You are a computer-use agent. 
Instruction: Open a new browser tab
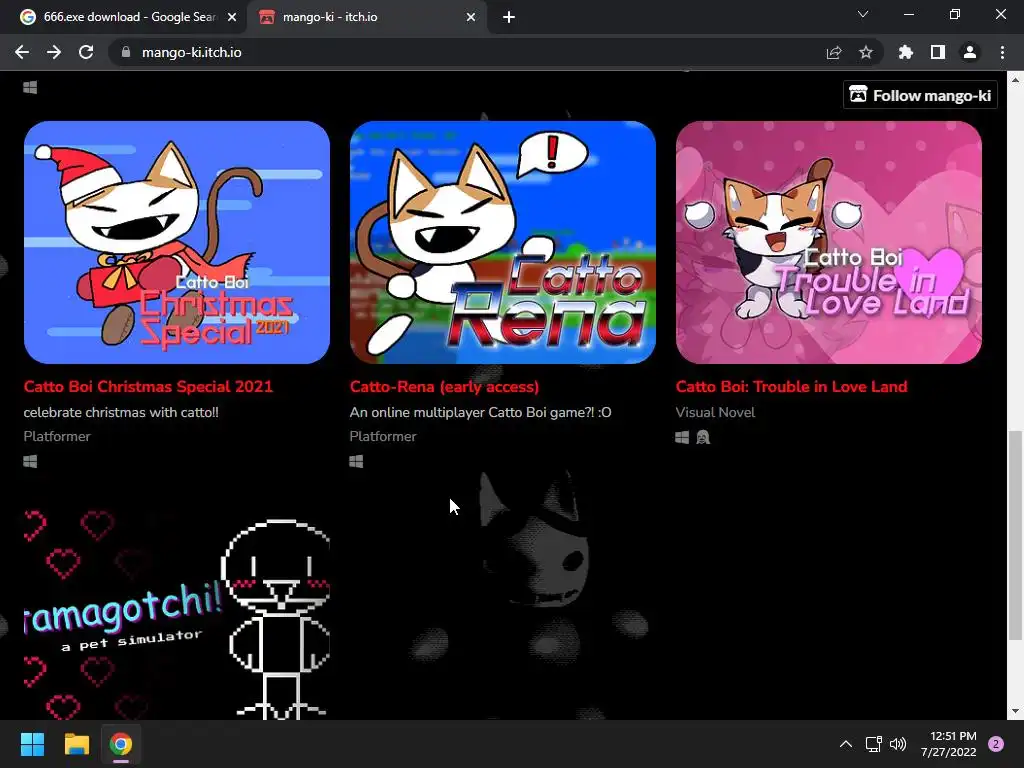(x=509, y=17)
